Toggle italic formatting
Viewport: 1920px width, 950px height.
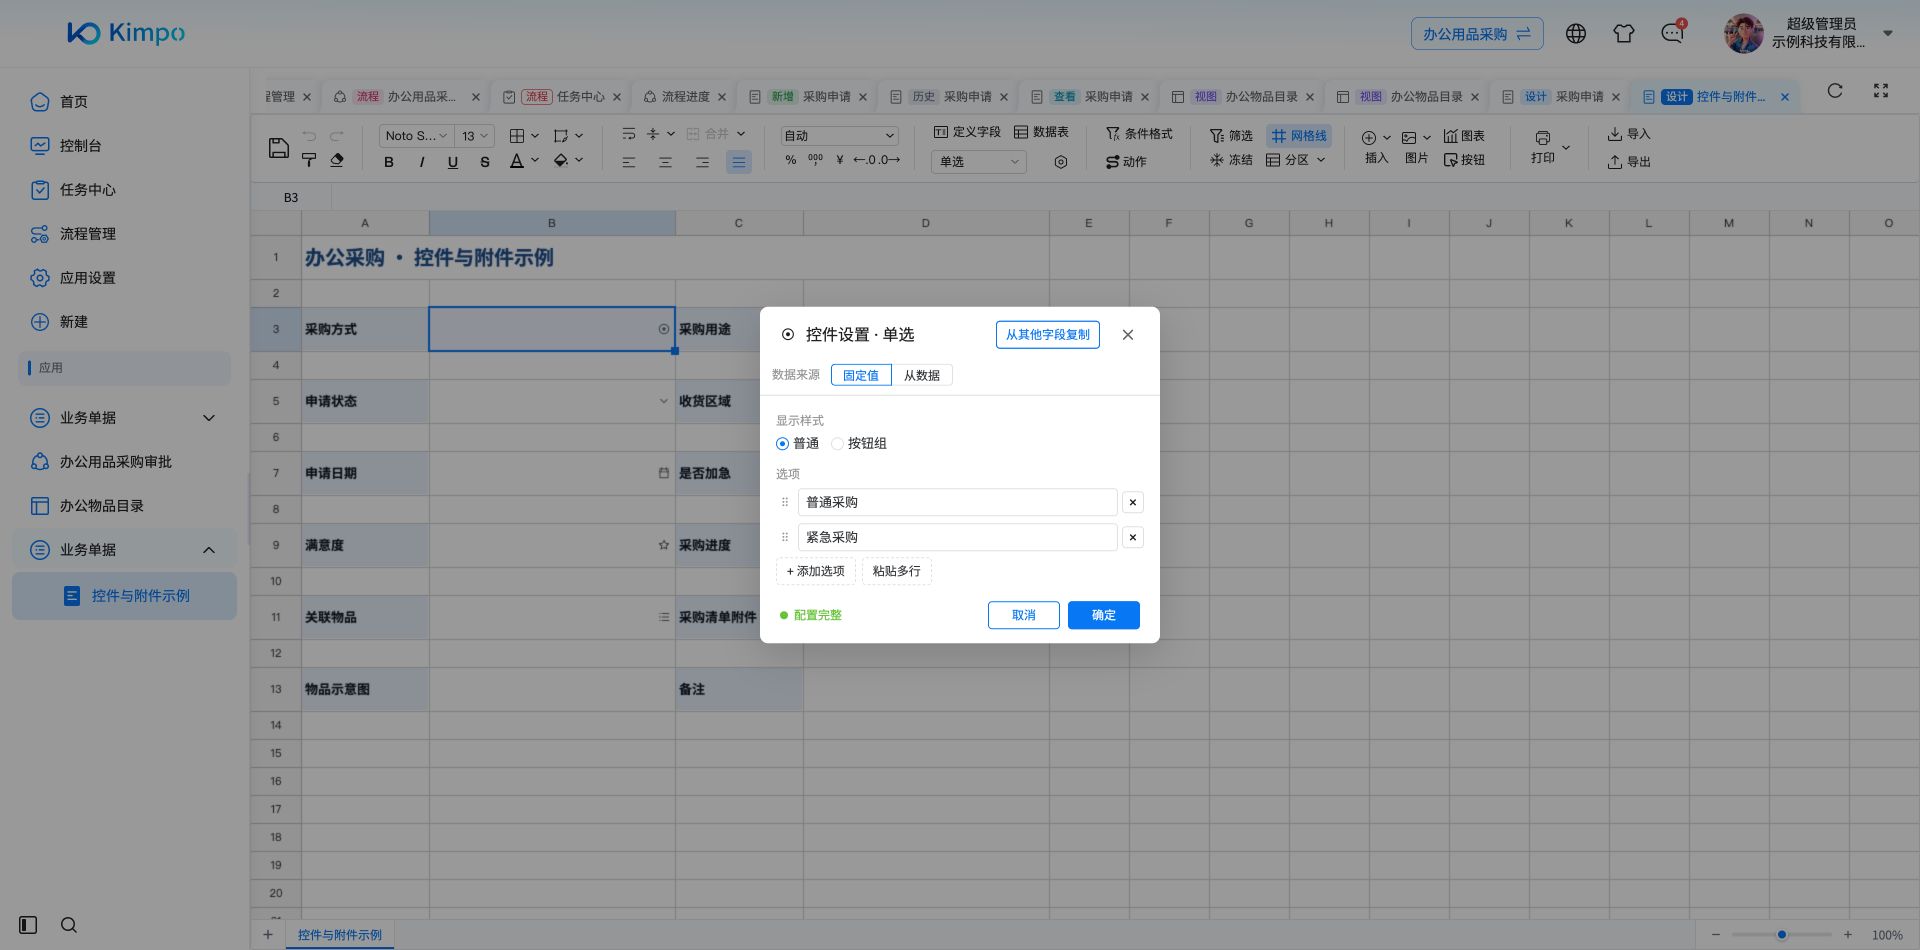[421, 162]
